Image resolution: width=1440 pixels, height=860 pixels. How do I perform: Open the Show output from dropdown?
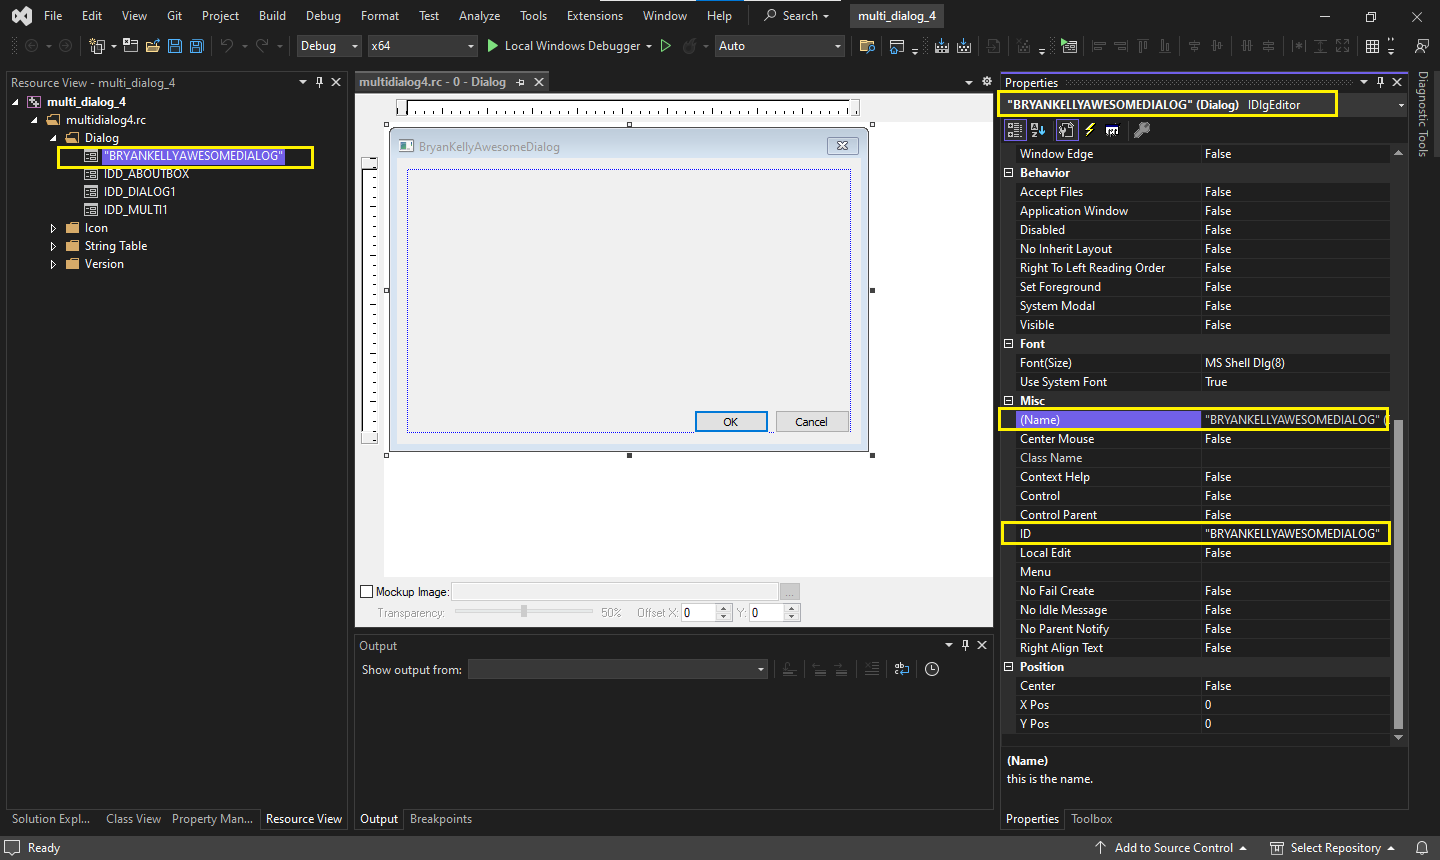point(617,670)
